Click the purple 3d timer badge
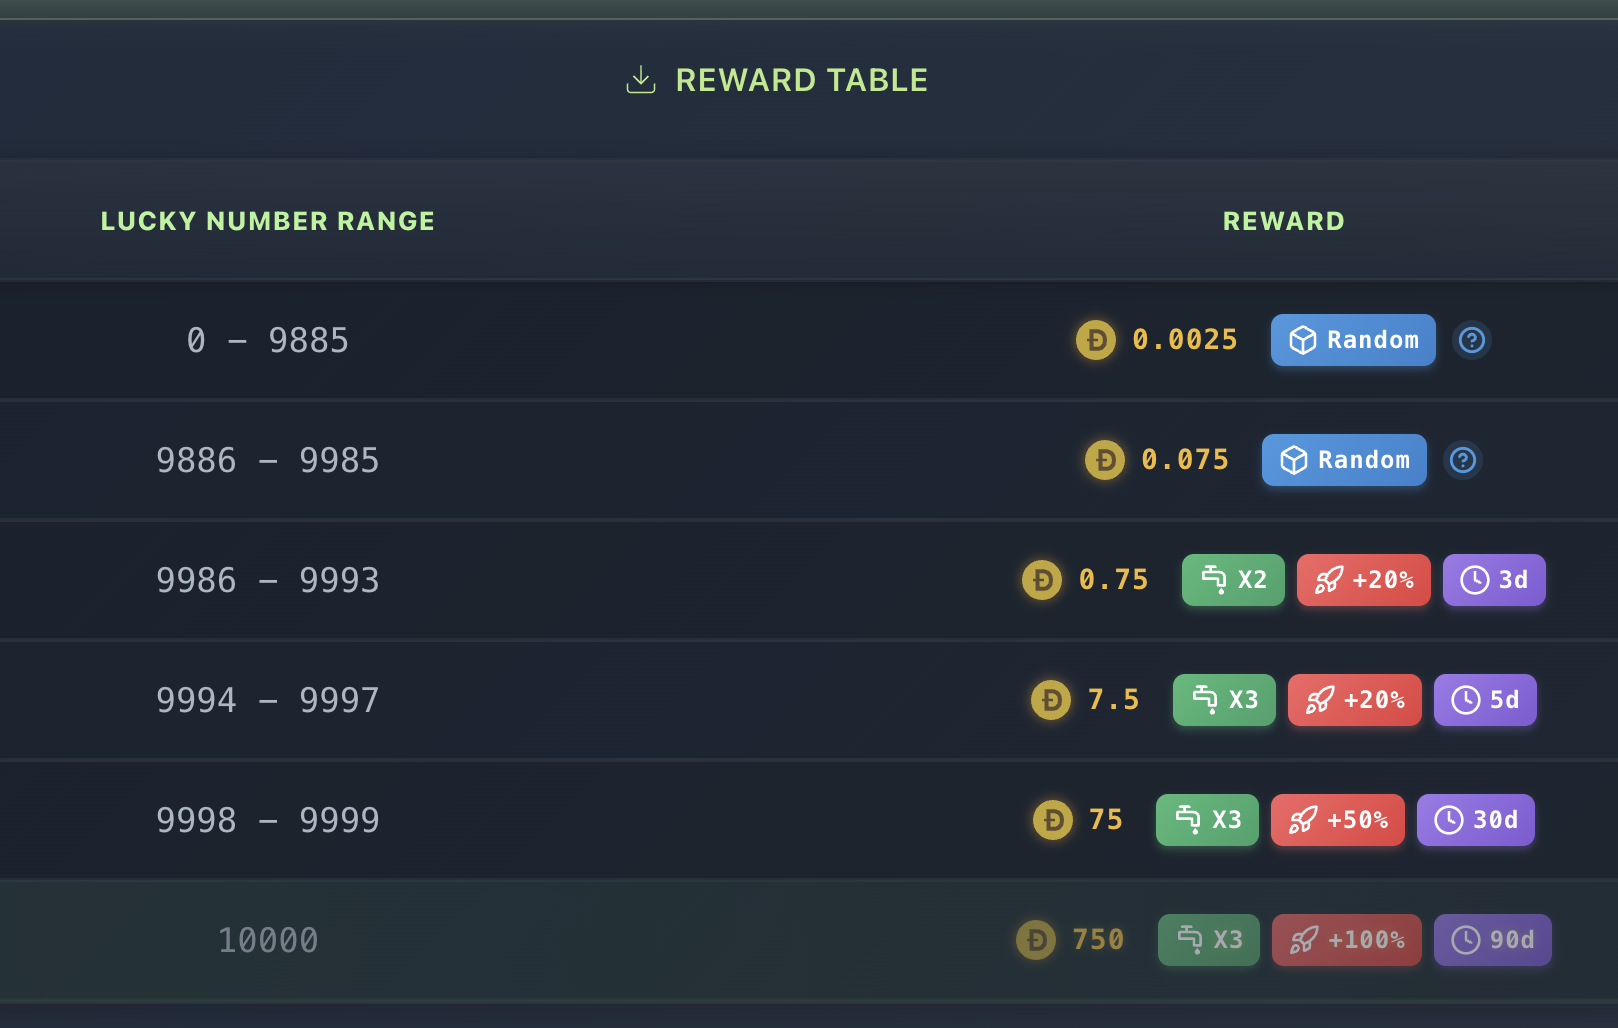Screen dimensions: 1618x1028 pos(1493,580)
